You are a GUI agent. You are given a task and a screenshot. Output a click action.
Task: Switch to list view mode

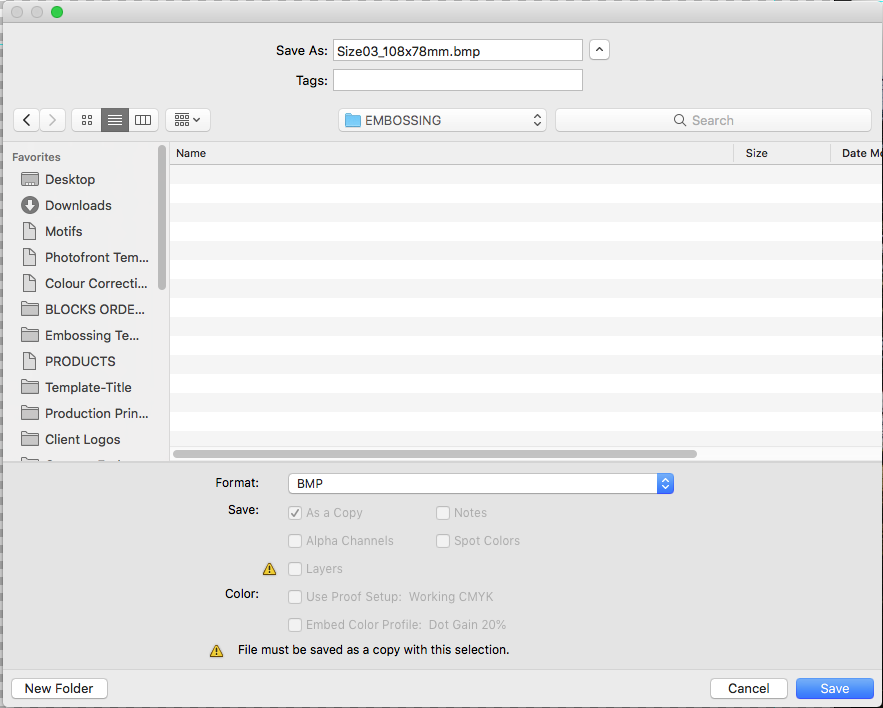point(115,120)
